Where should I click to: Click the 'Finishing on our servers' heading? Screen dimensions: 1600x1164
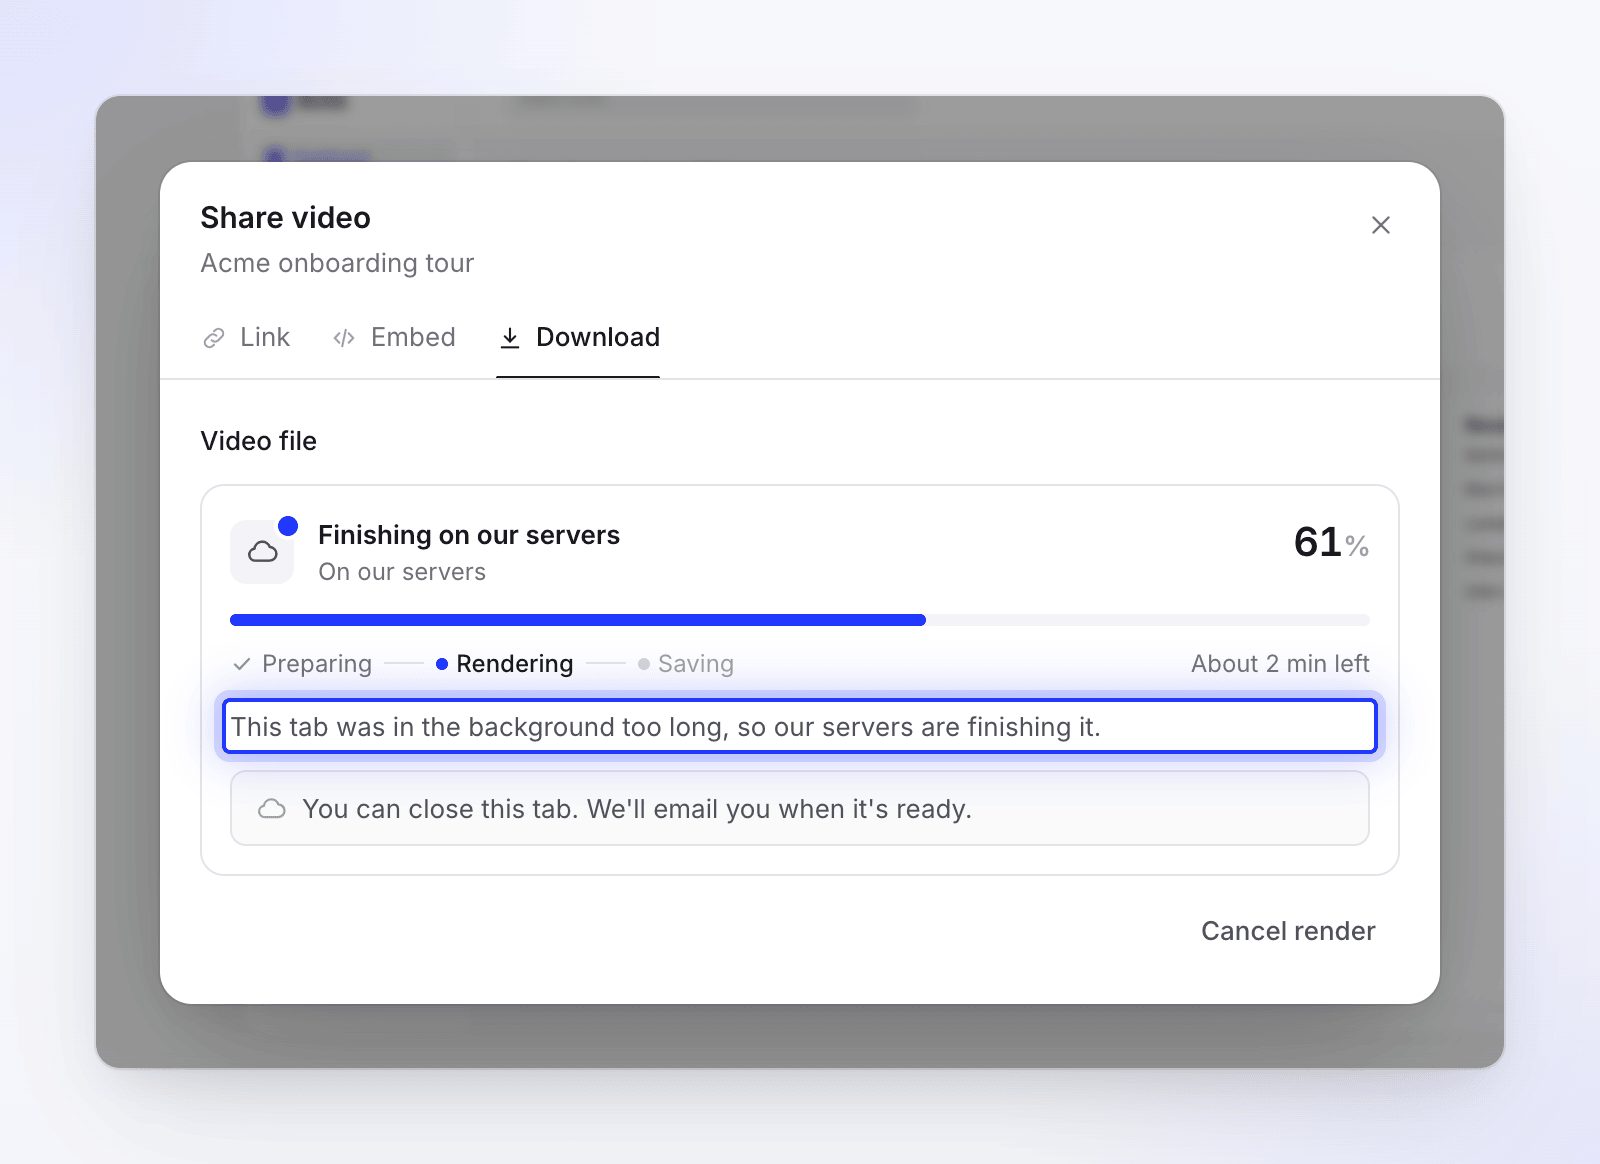pos(469,535)
